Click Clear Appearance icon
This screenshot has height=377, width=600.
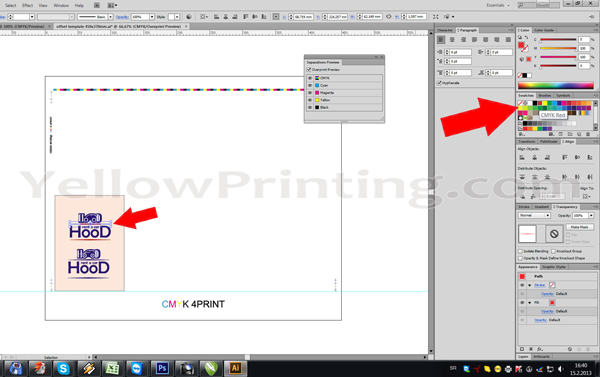coord(570,349)
